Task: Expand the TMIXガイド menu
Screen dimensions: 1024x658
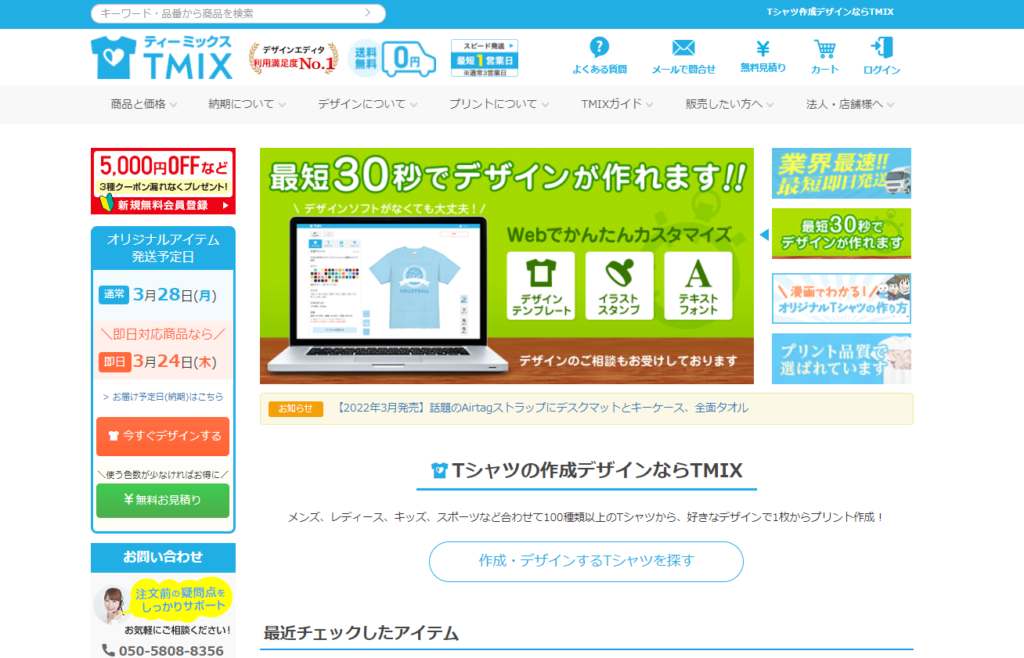Action: 617,104
